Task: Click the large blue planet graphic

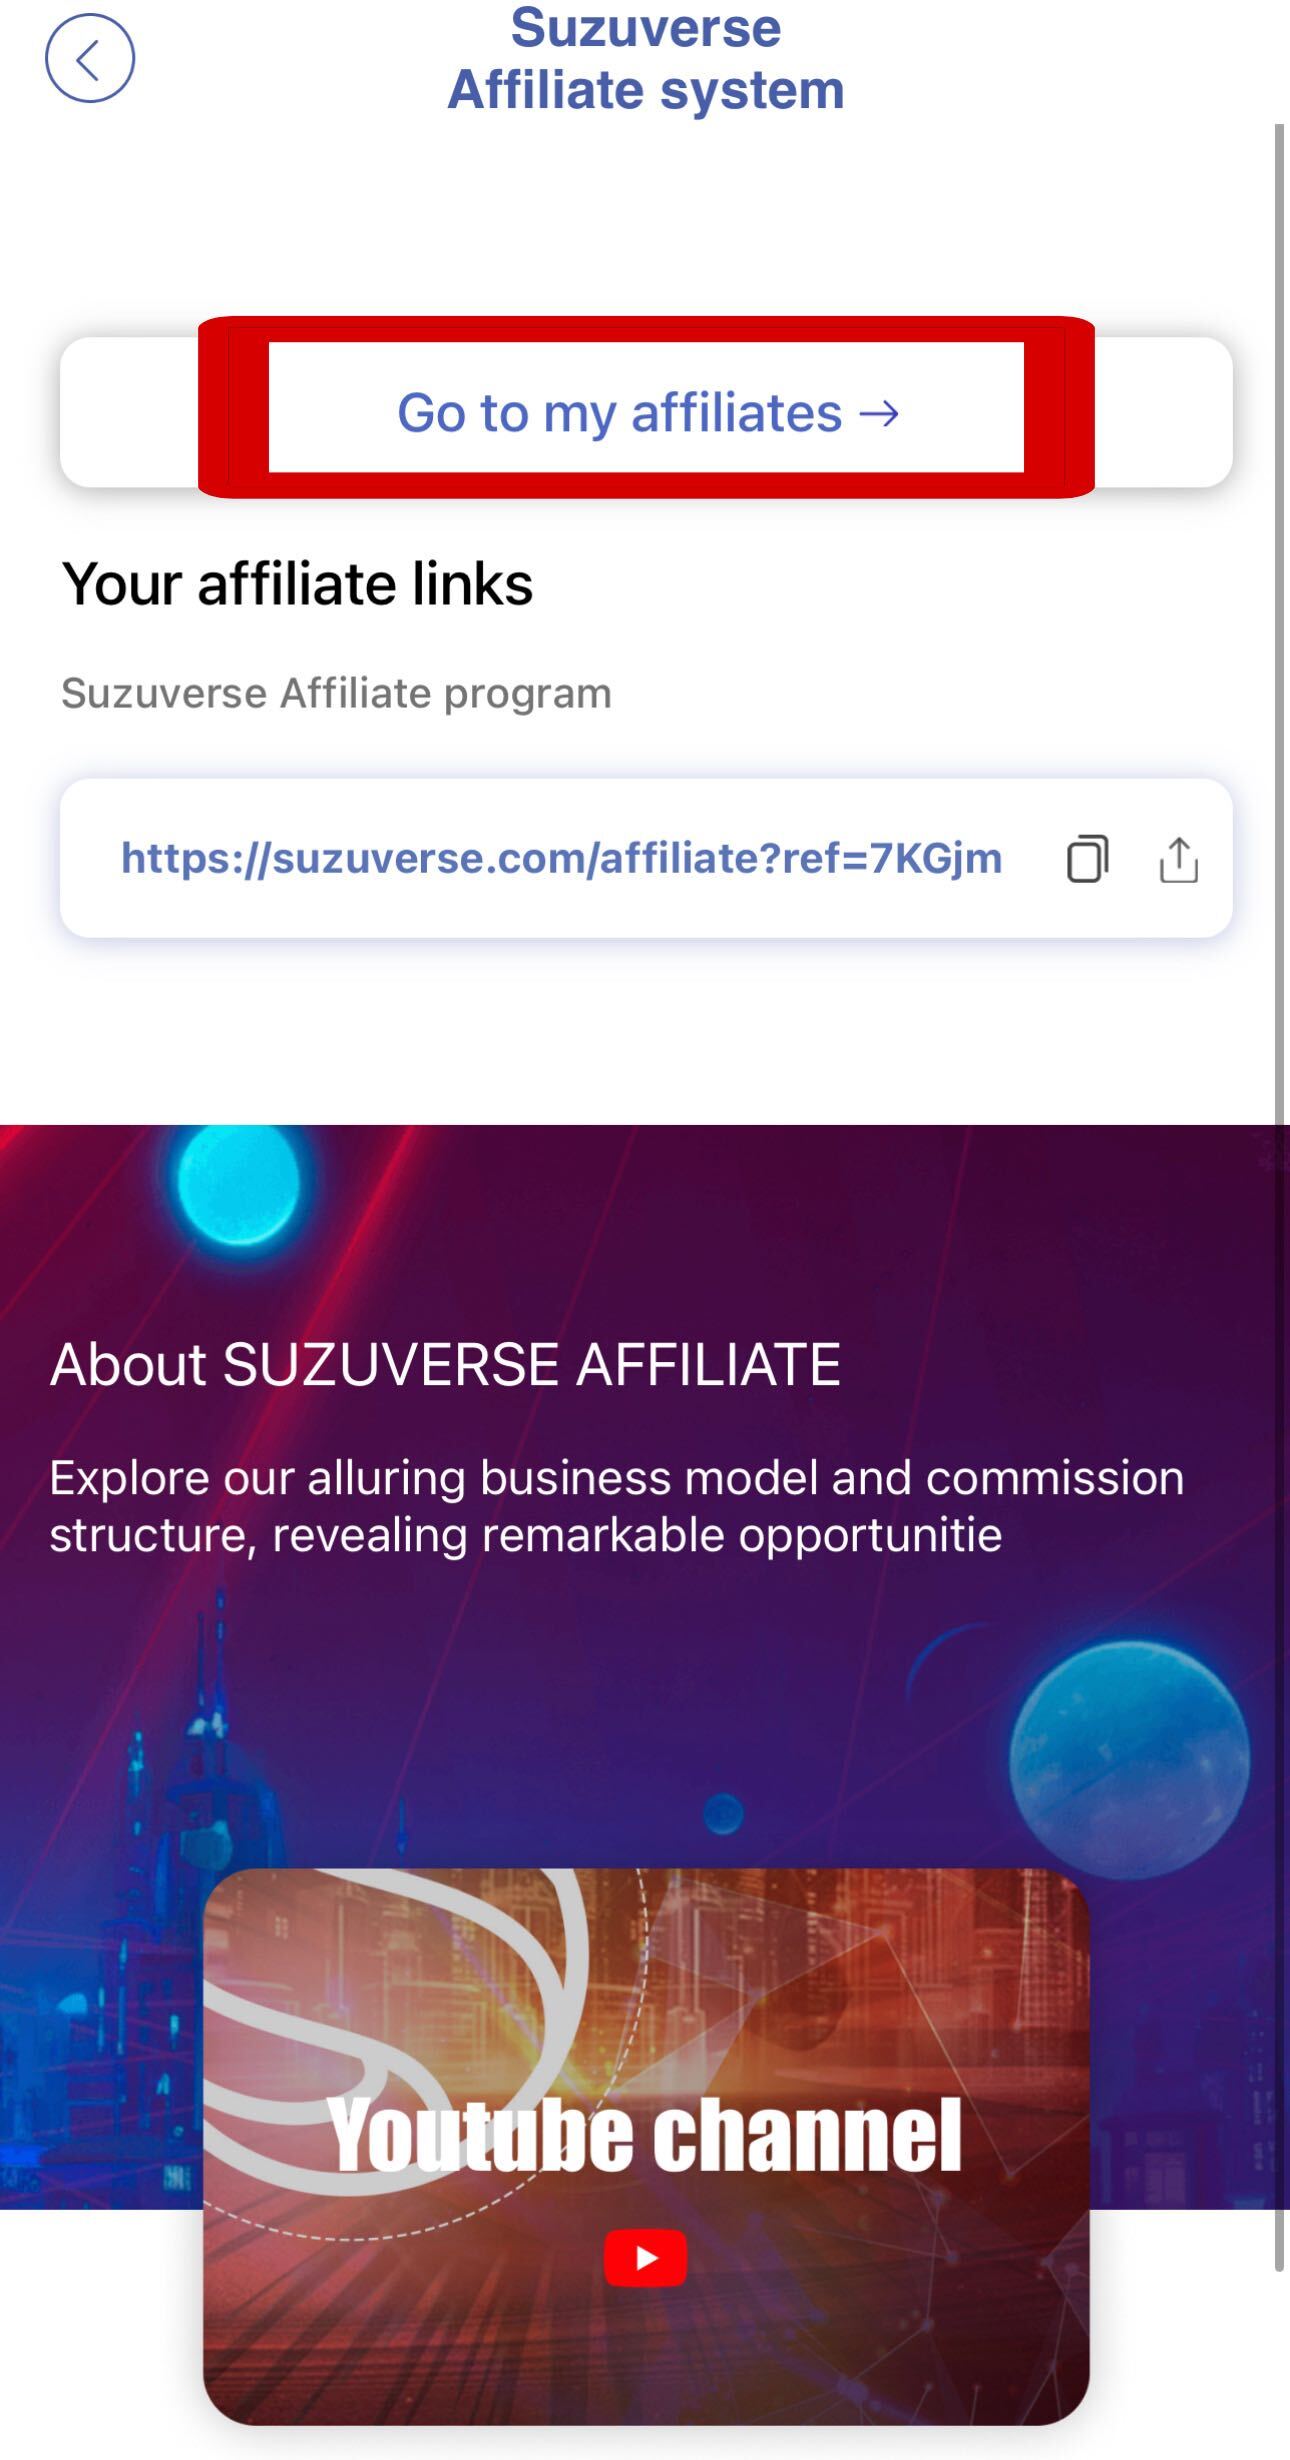Action: coord(1128,1760)
